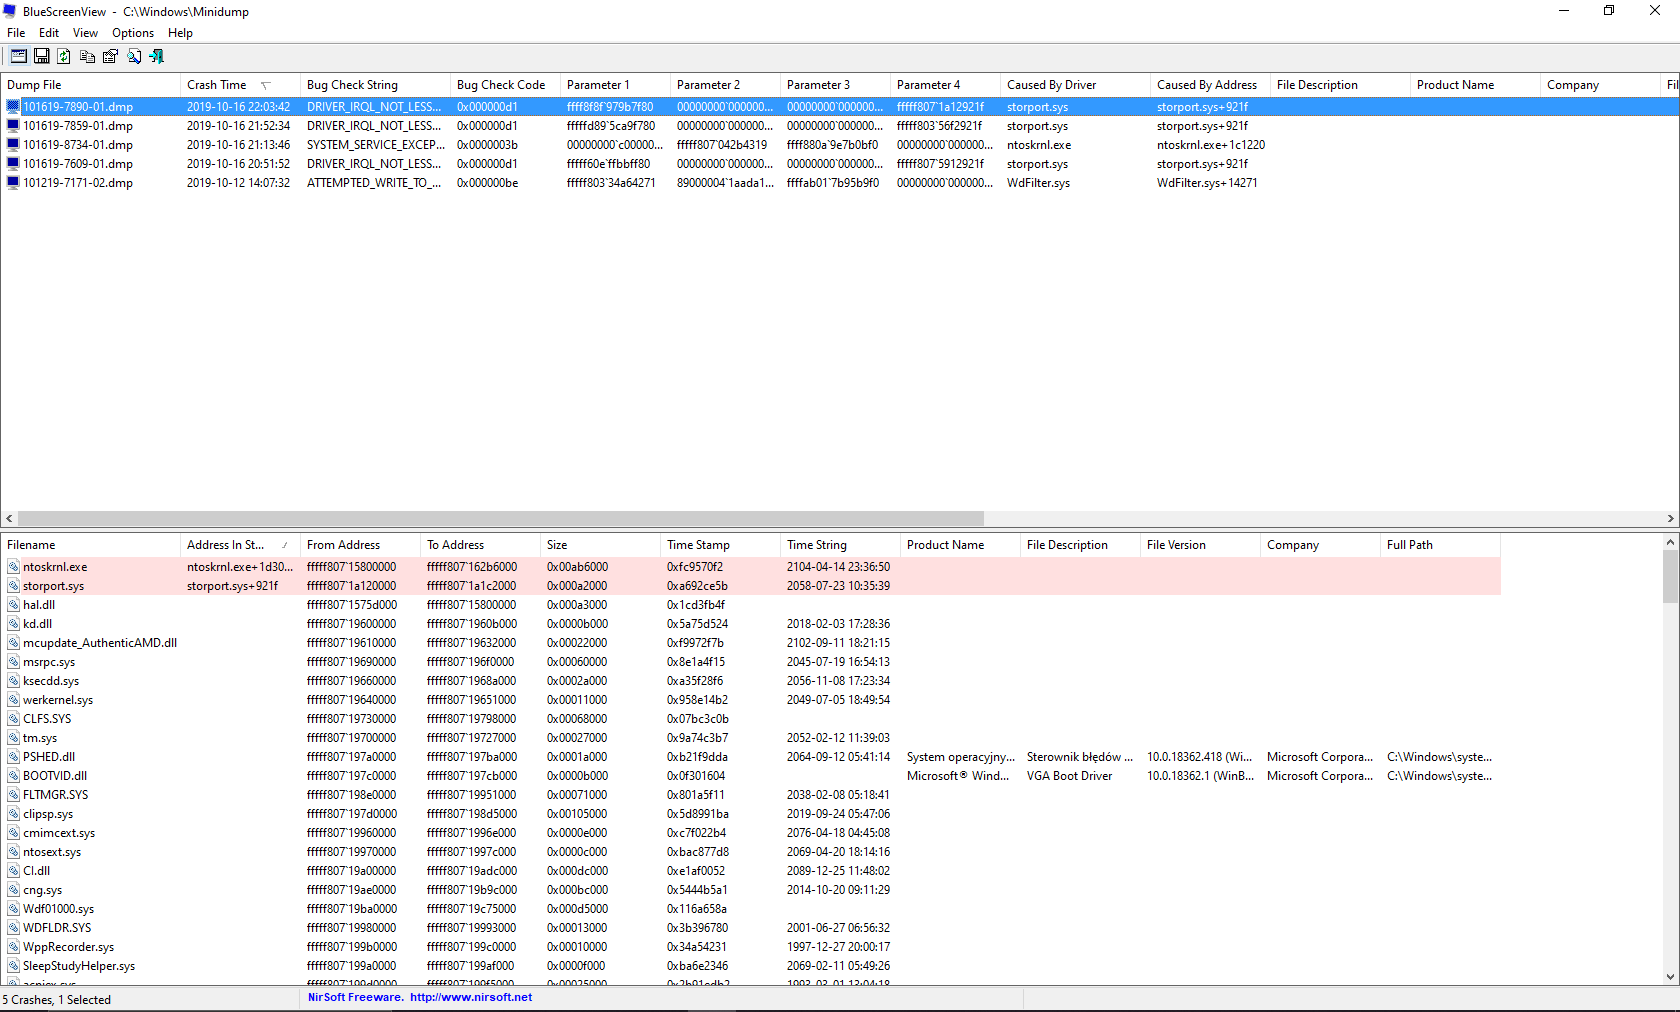The image size is (1680, 1012).
Task: Select the werkernel.sys row
Action: 750,700
